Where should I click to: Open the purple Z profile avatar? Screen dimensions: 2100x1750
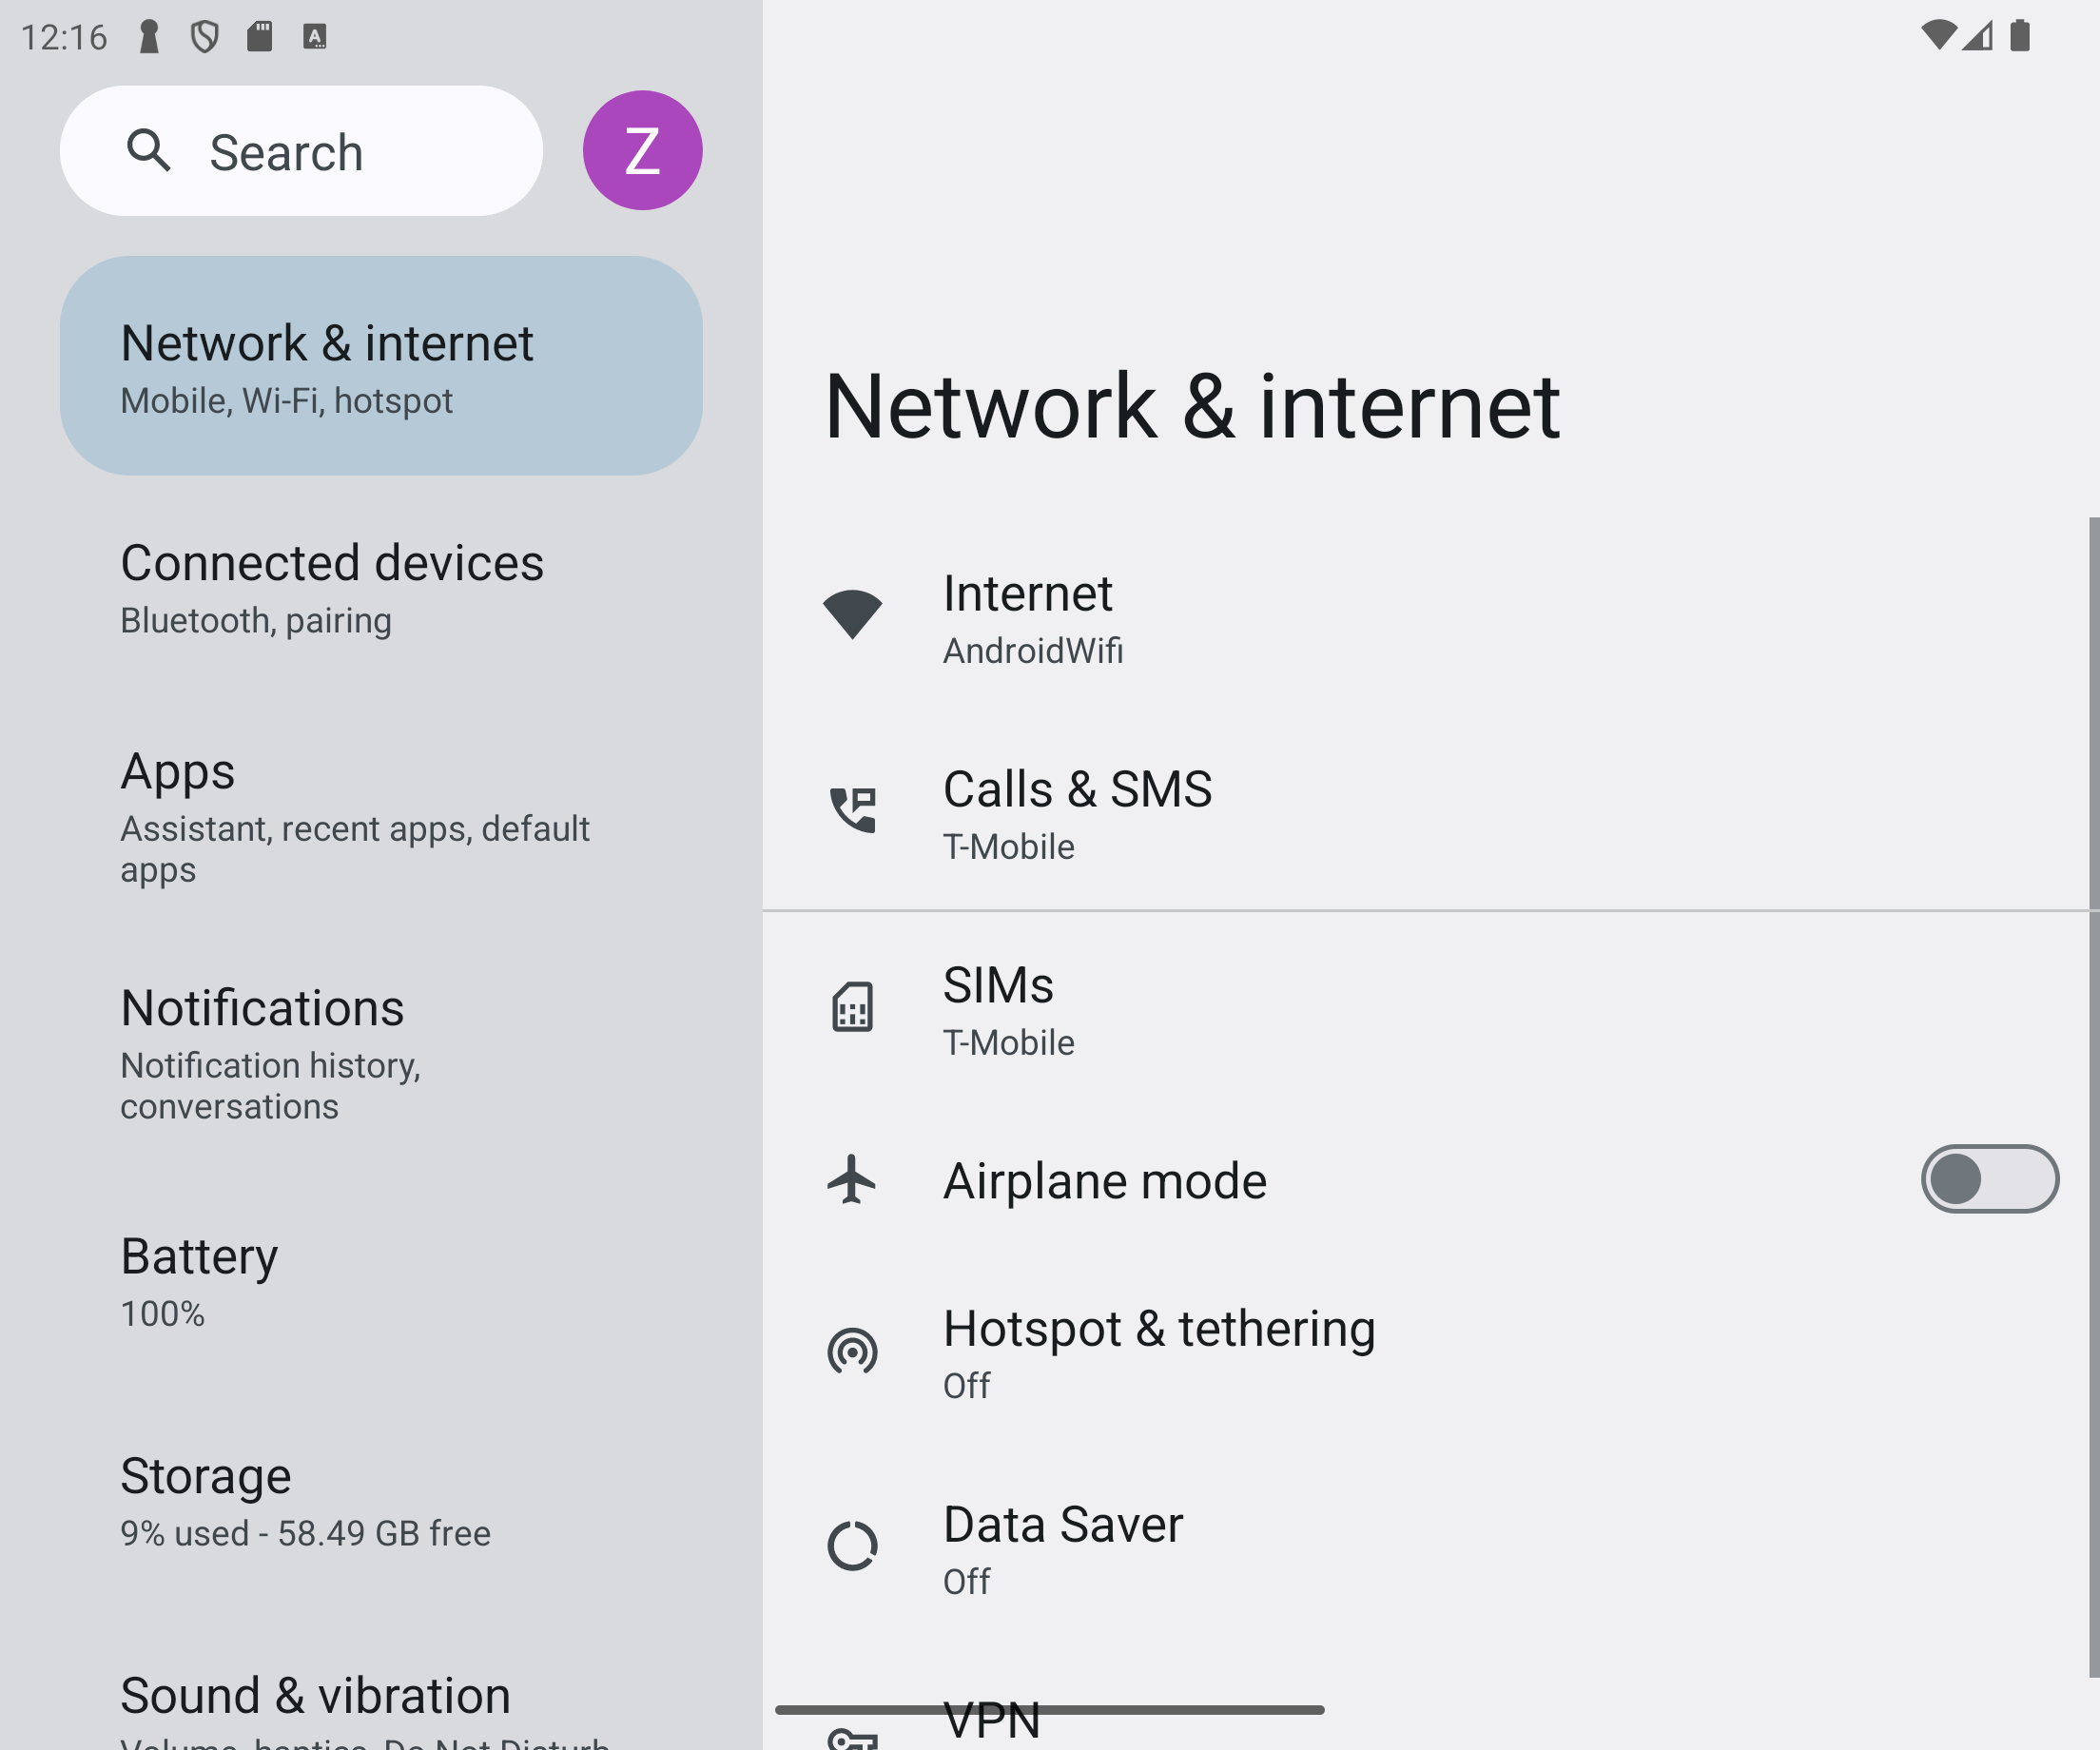point(642,150)
